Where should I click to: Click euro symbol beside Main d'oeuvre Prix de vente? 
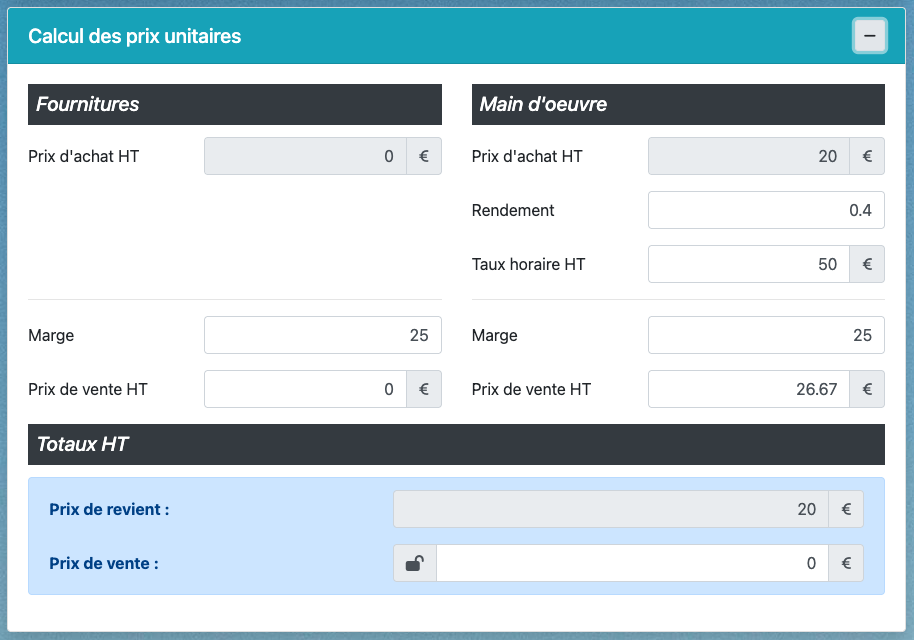point(867,389)
